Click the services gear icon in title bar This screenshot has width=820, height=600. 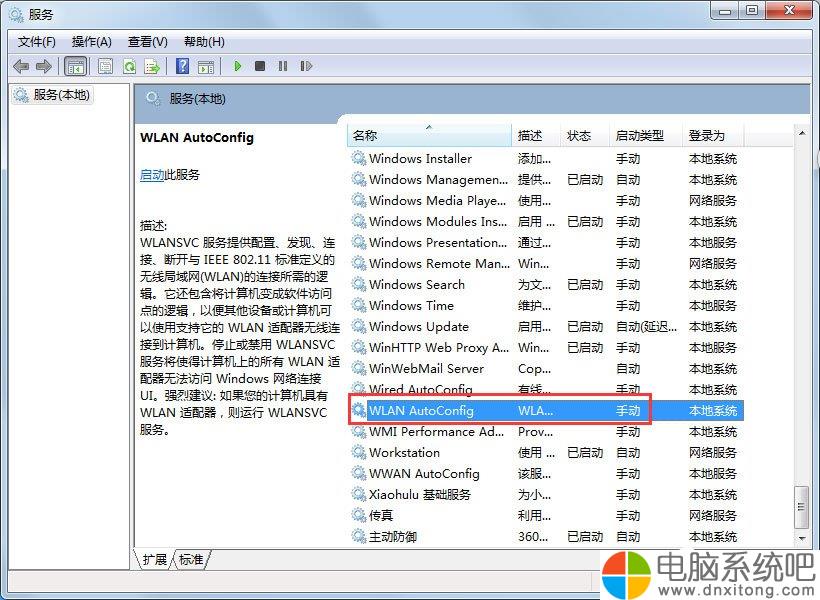point(16,14)
